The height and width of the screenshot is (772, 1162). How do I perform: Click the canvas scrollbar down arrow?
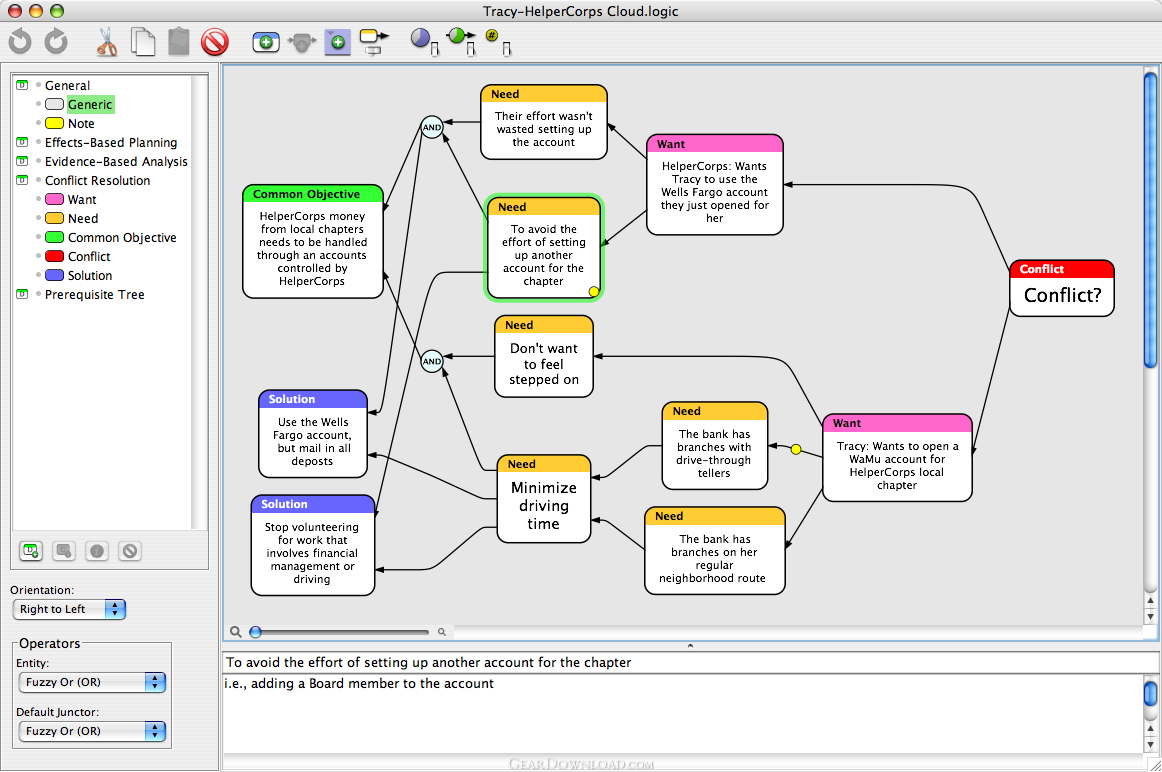[x=1150, y=616]
